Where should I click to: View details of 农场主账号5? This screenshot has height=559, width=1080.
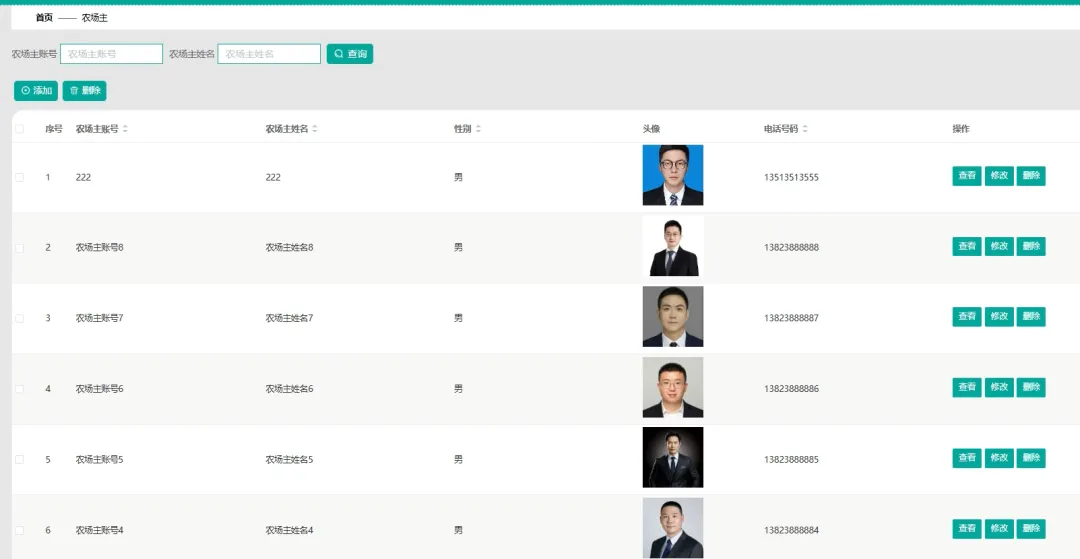coord(967,458)
